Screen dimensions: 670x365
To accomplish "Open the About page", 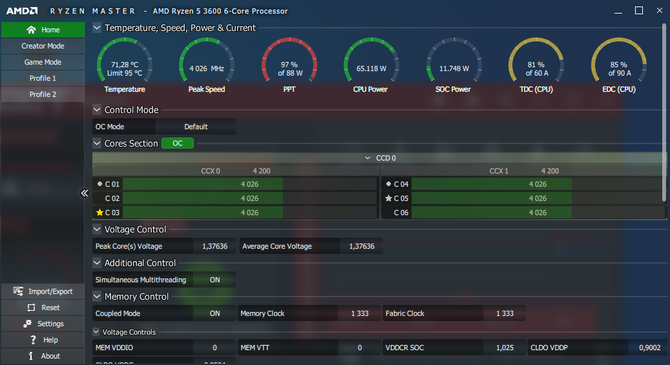I will 43,356.
